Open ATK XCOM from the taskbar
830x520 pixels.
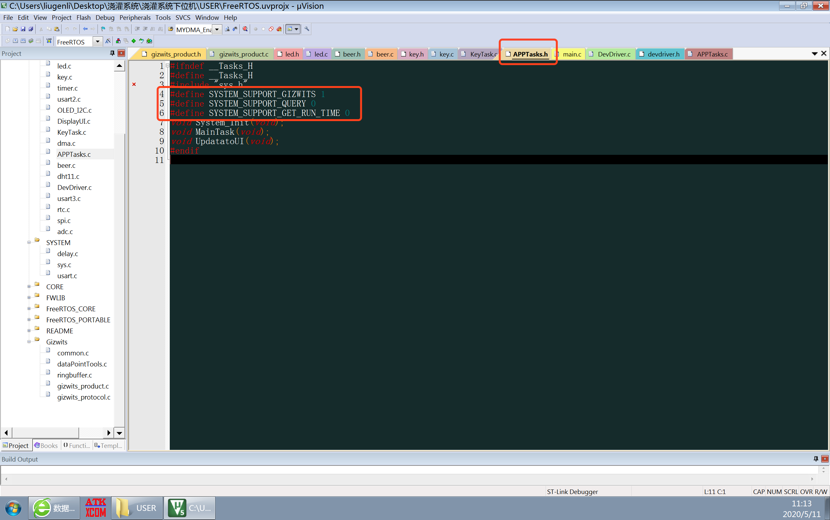point(95,508)
